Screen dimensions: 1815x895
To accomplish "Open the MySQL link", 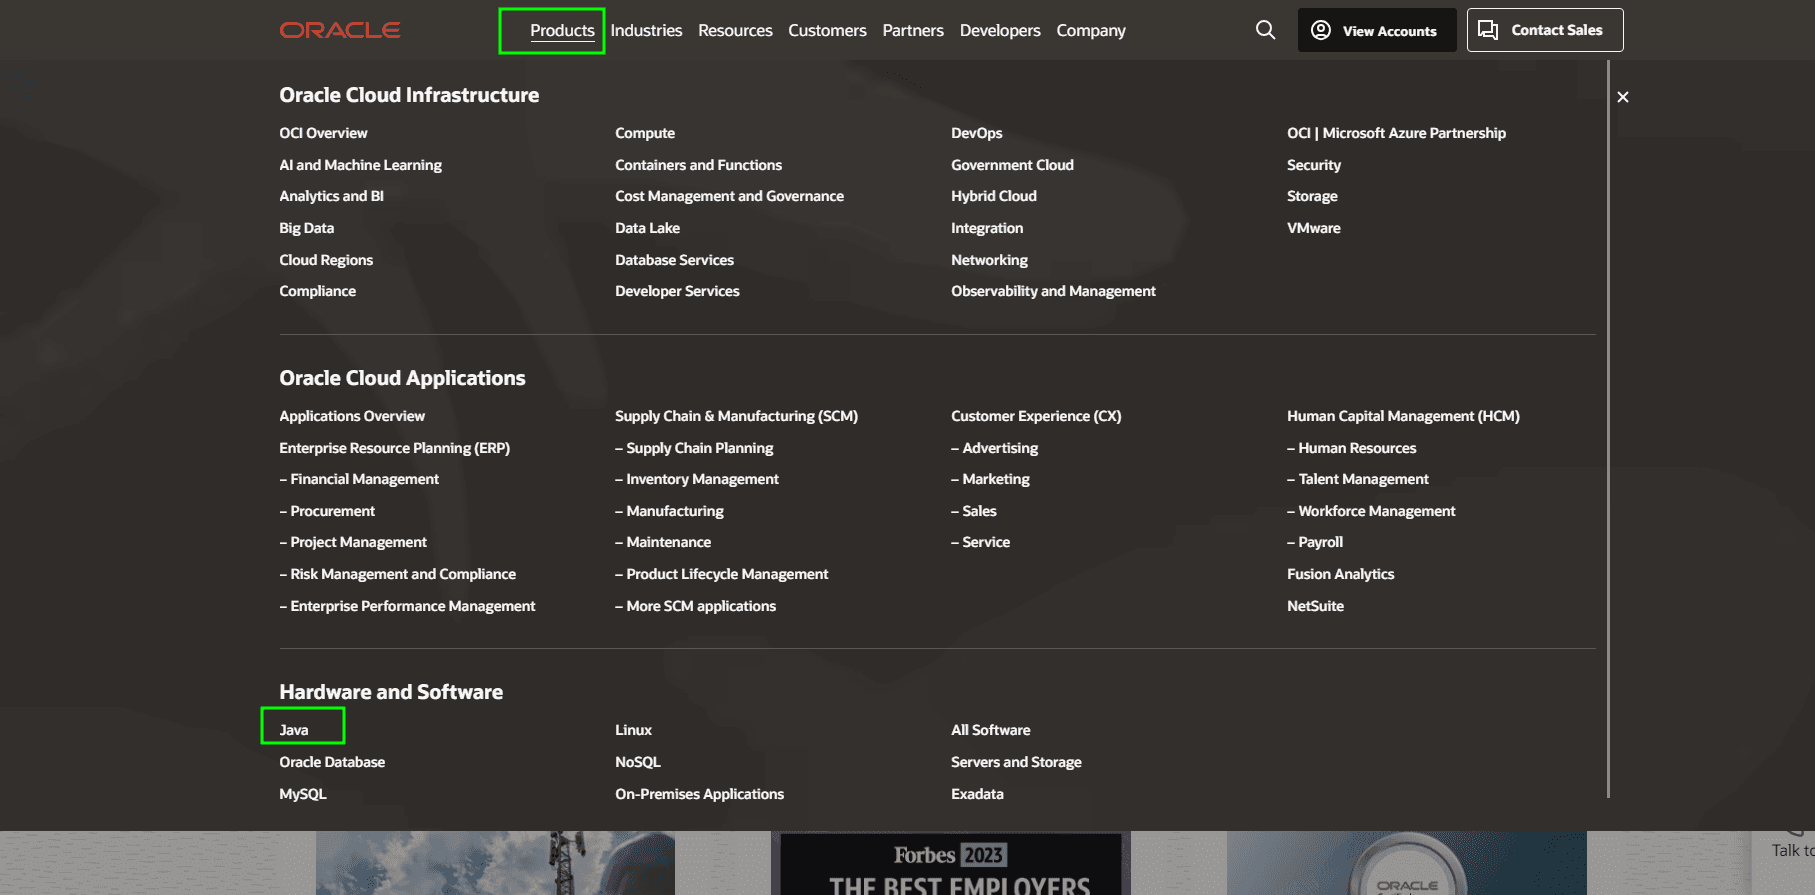I will point(303,794).
